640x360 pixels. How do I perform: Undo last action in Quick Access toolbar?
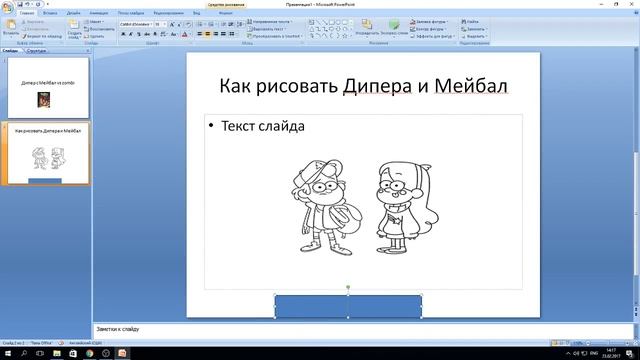28,4
